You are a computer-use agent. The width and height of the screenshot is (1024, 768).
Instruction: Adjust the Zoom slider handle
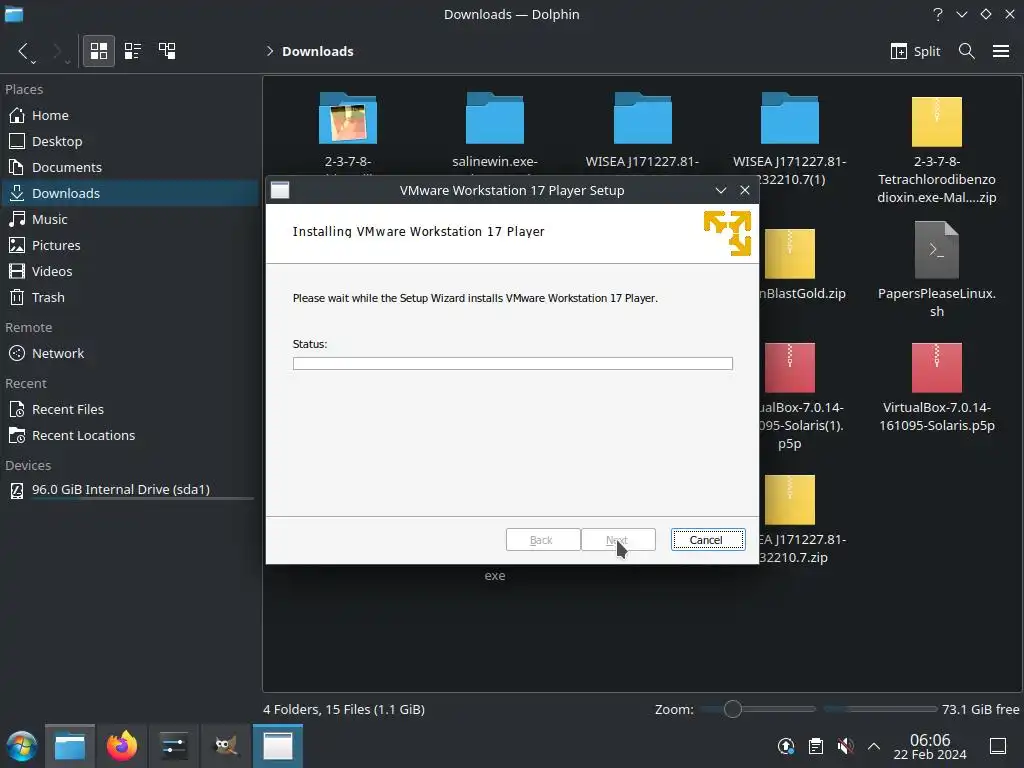[x=732, y=709]
